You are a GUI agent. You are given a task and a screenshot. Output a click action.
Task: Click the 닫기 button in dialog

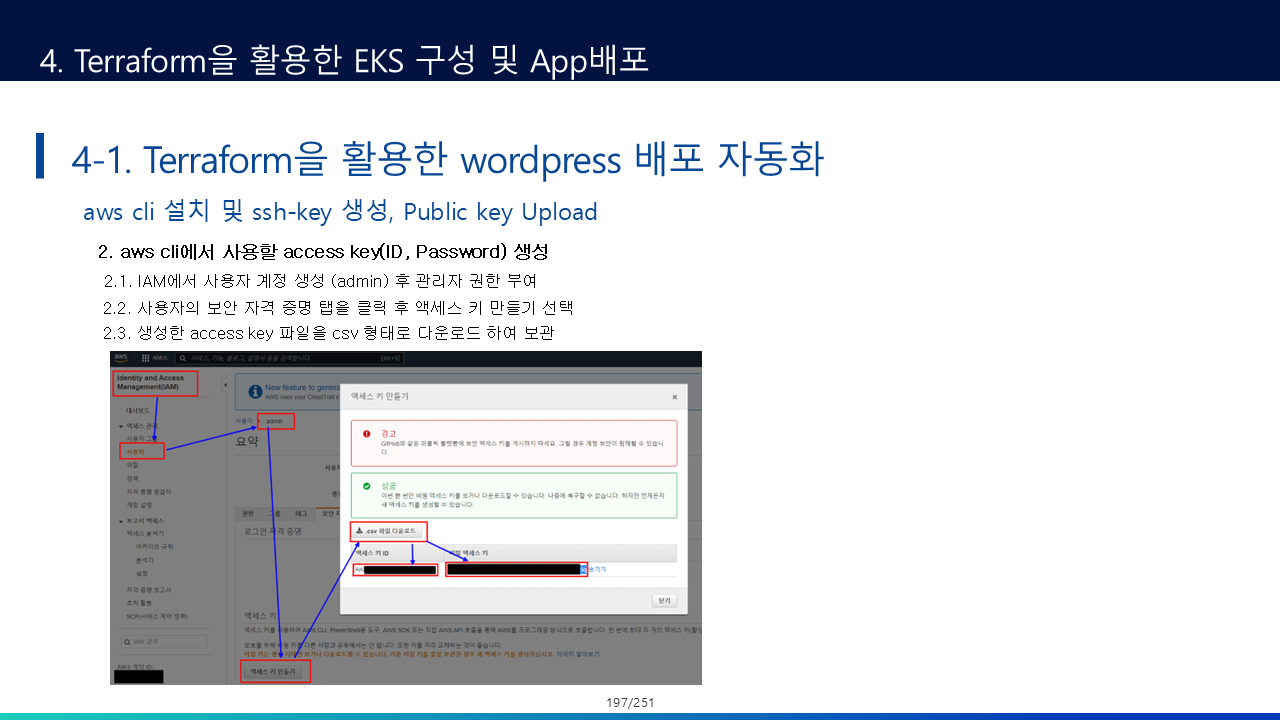(665, 601)
